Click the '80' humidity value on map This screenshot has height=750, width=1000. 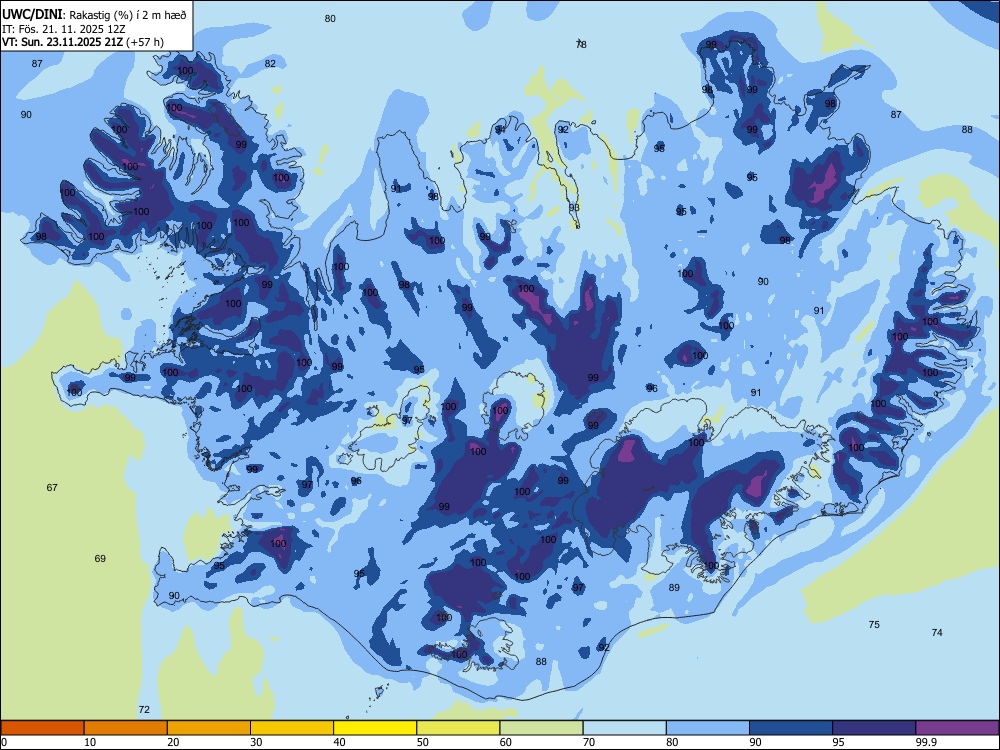tap(330, 19)
